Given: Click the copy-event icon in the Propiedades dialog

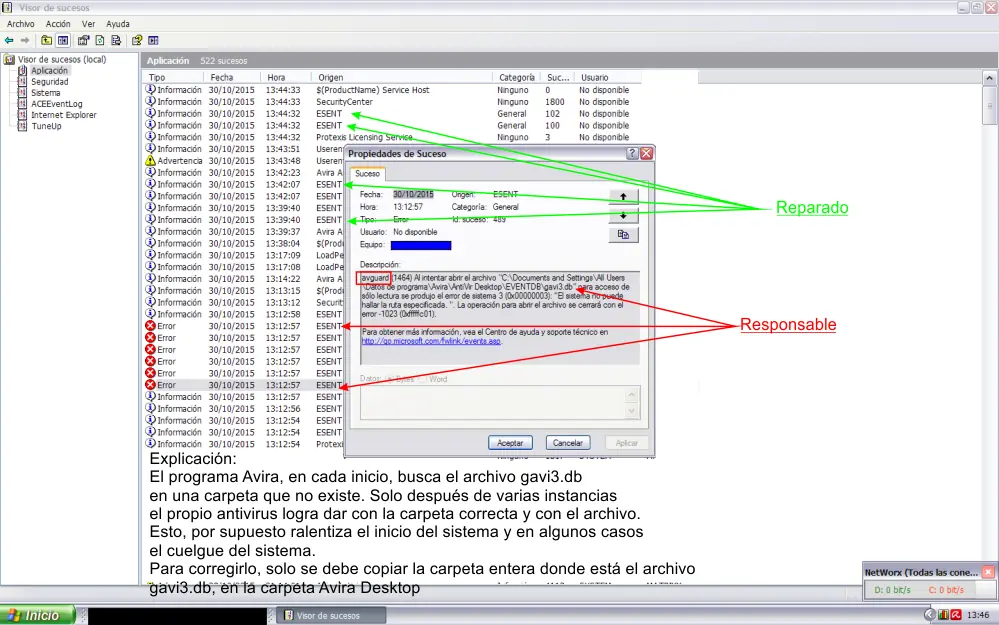Looking at the screenshot, I should (x=623, y=234).
